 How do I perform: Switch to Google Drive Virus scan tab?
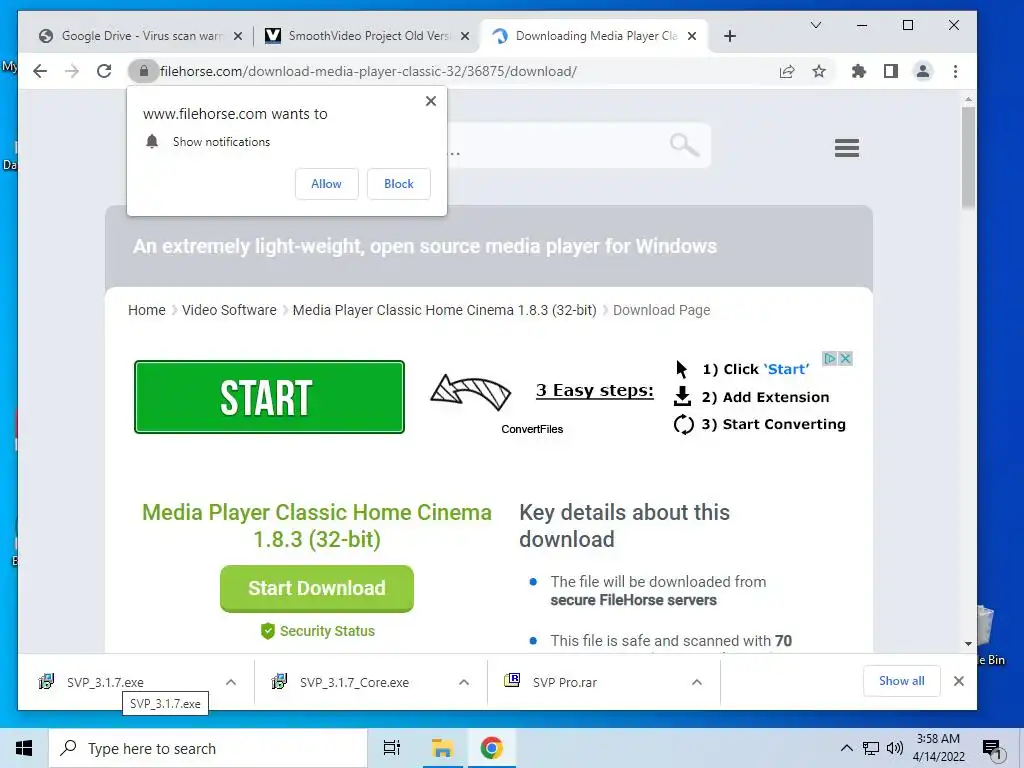[140, 36]
